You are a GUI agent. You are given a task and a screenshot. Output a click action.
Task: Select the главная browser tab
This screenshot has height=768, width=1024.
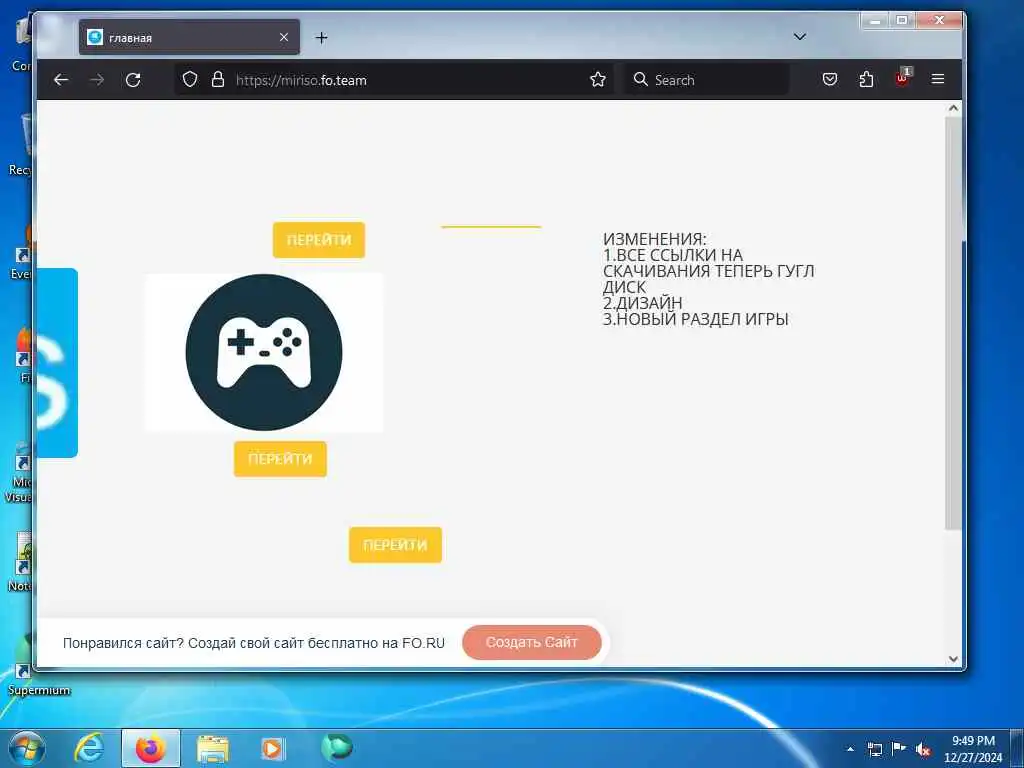pyautogui.click(x=189, y=37)
